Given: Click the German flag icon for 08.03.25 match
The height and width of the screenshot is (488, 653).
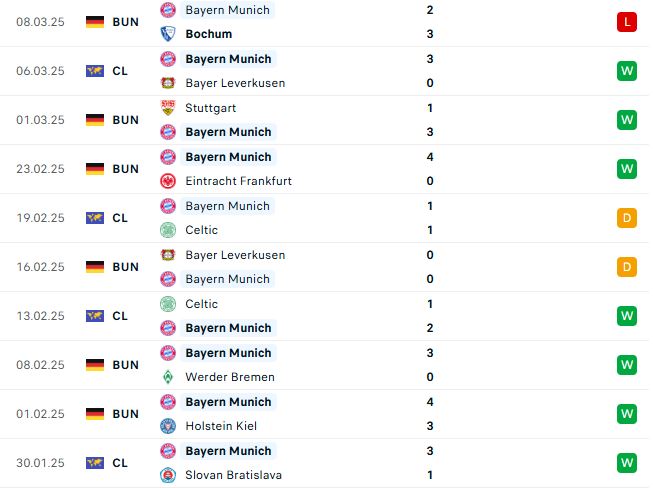Looking at the screenshot, I should (x=95, y=22).
